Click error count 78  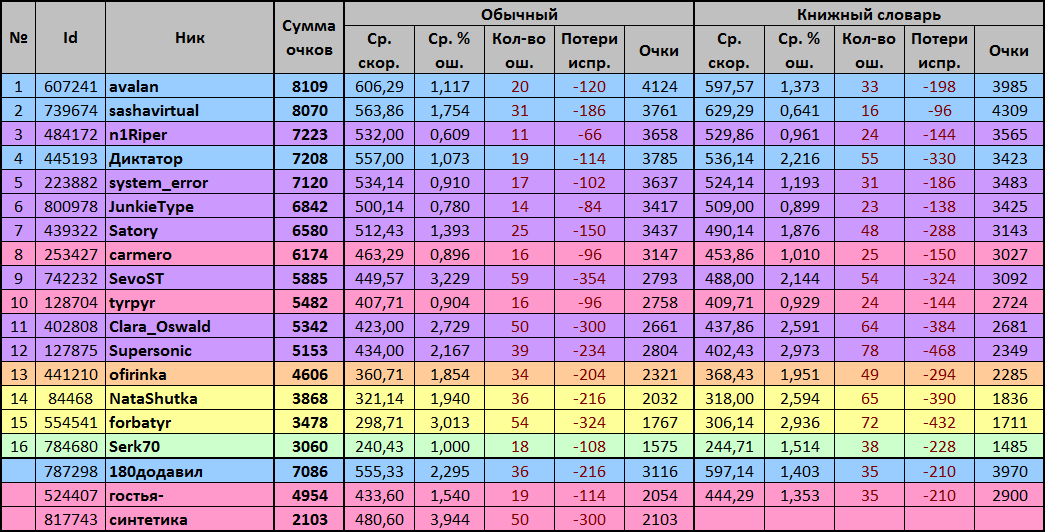tap(870, 351)
